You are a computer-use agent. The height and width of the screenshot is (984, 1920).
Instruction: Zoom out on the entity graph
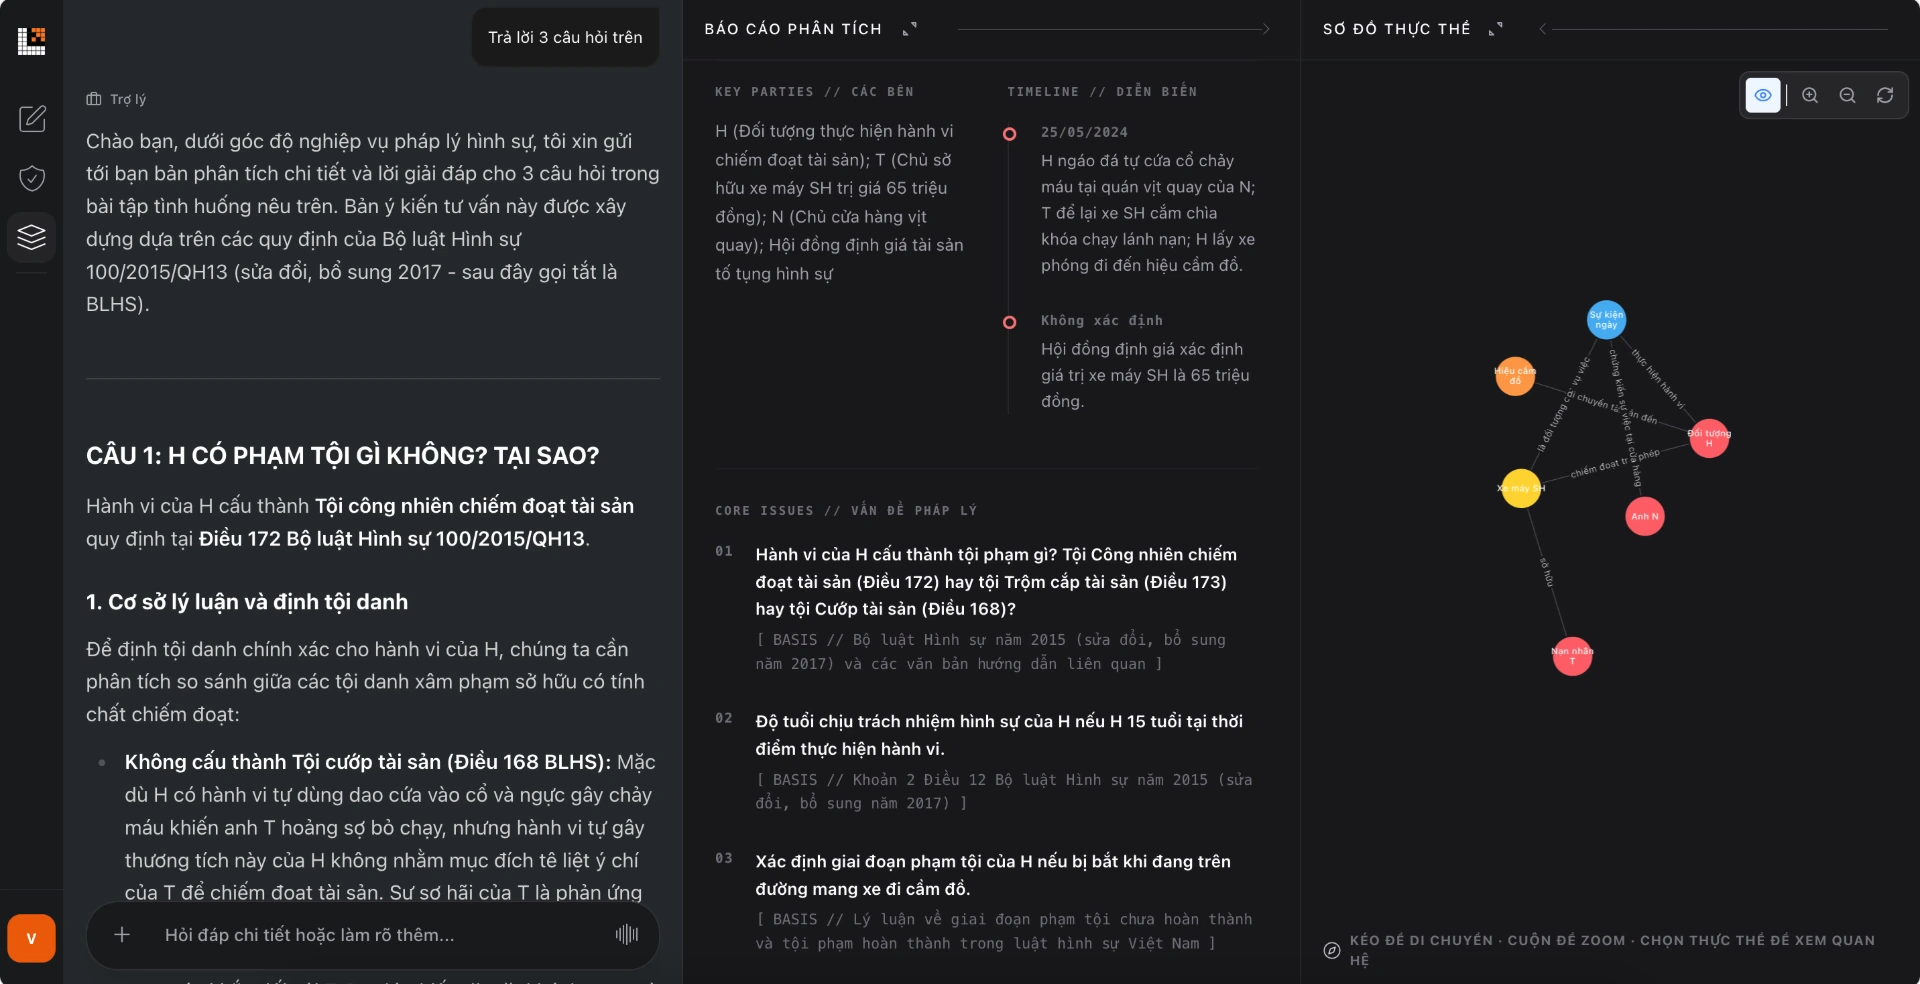point(1848,95)
